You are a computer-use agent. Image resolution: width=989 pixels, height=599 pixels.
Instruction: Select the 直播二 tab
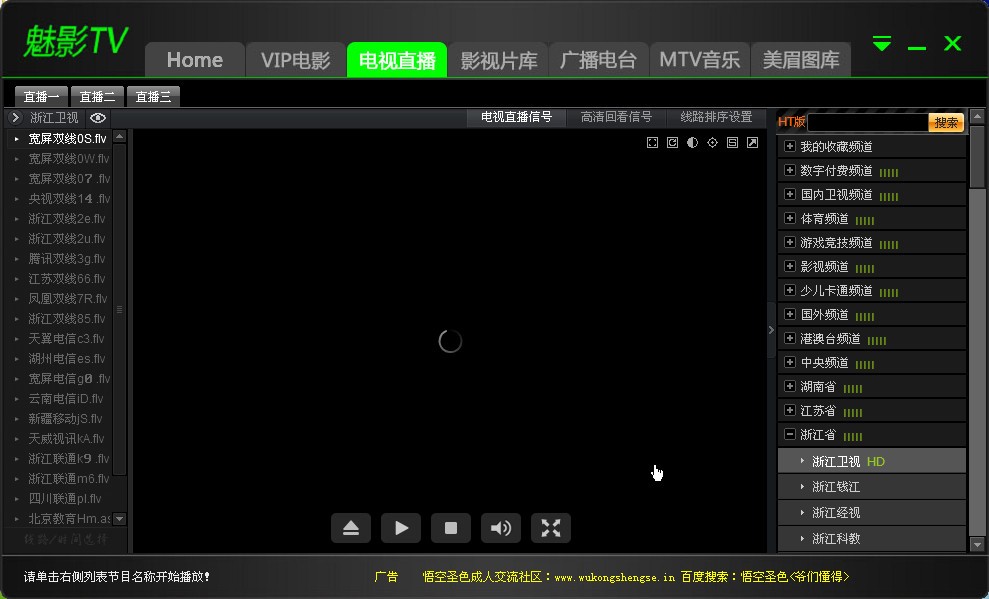click(96, 96)
